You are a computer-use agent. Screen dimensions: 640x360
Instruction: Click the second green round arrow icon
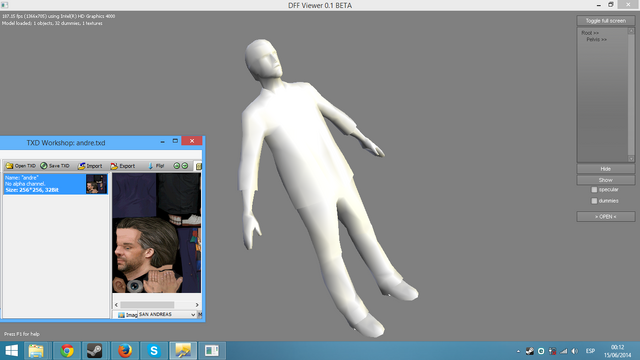click(x=184, y=166)
